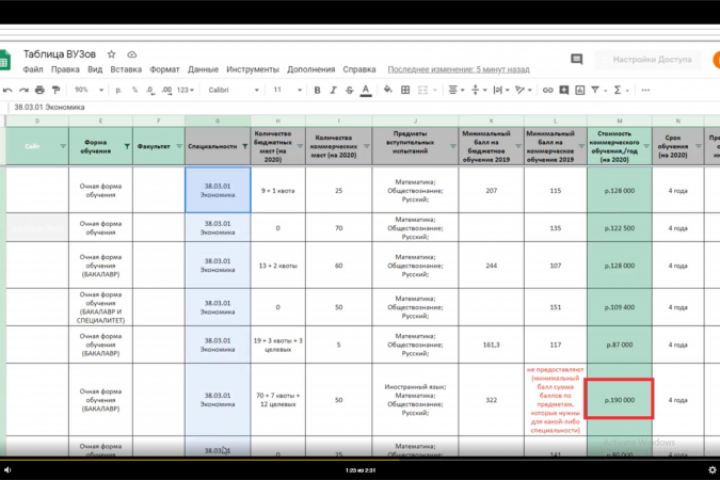Select the cell with 161,3
720x480 pixels.
(x=491, y=344)
